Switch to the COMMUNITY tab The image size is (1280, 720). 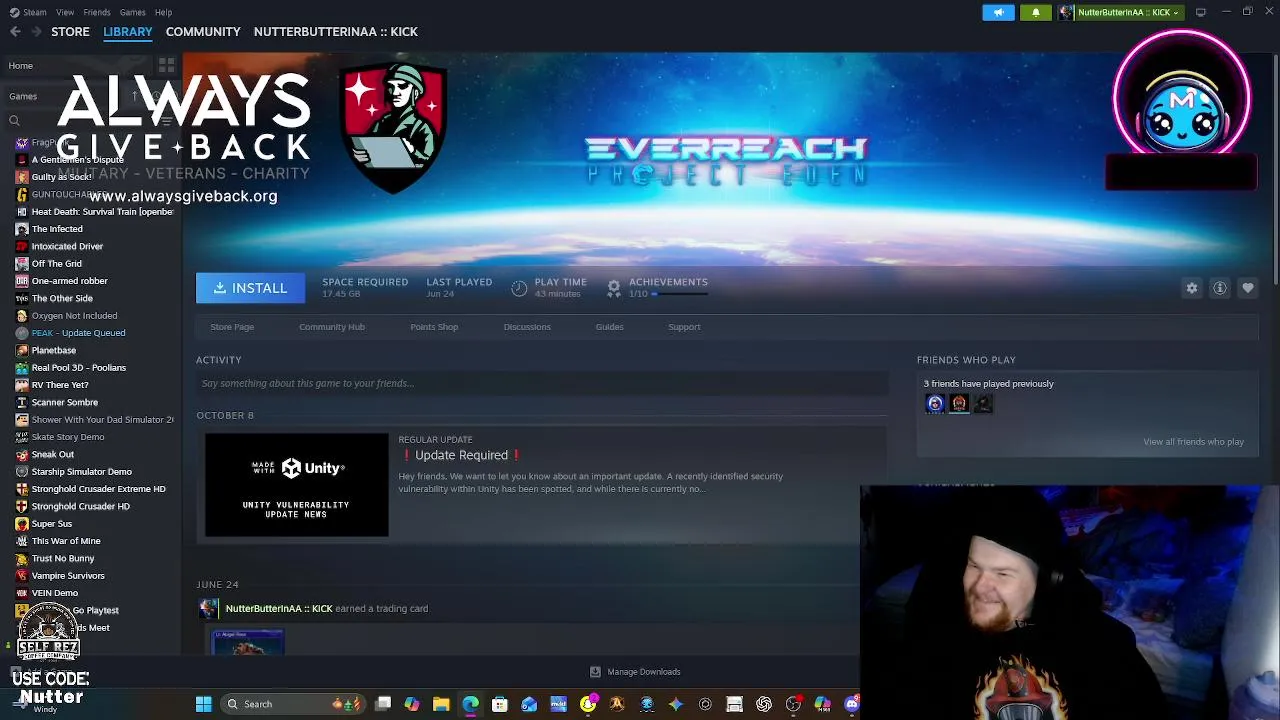pos(203,32)
